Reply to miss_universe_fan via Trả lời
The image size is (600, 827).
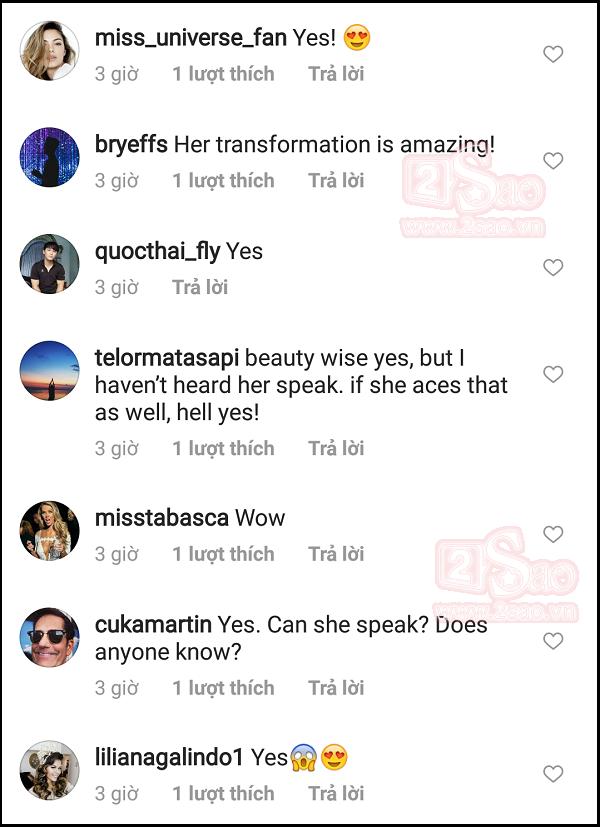click(x=336, y=74)
